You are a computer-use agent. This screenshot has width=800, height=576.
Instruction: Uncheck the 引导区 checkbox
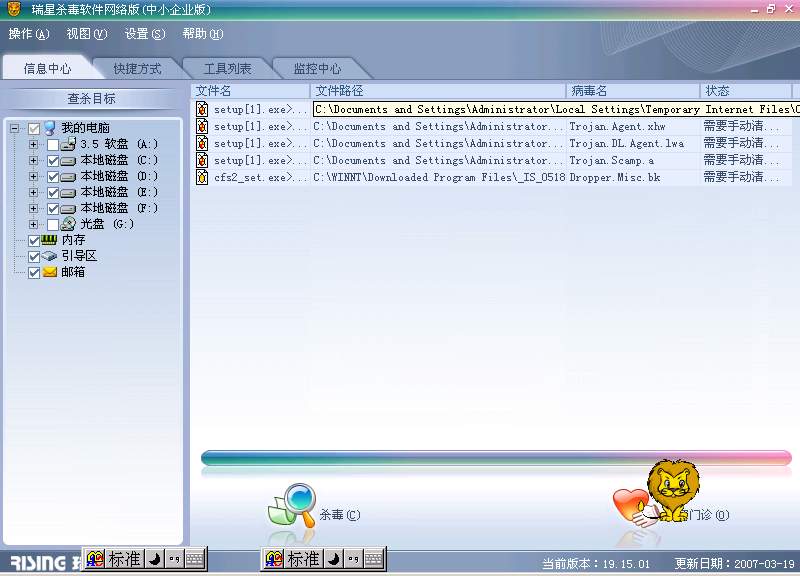(x=34, y=257)
